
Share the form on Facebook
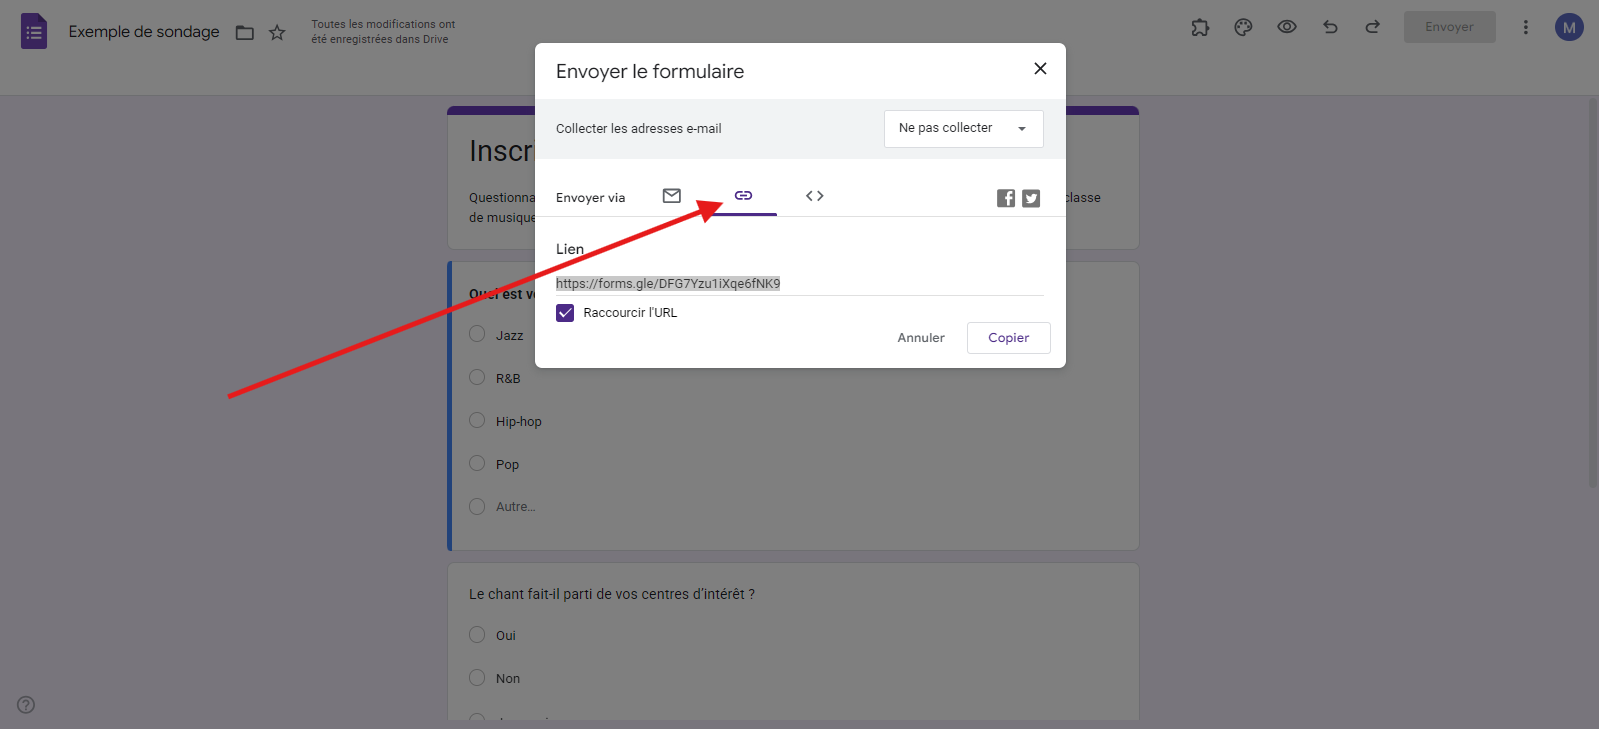[x=1006, y=198]
